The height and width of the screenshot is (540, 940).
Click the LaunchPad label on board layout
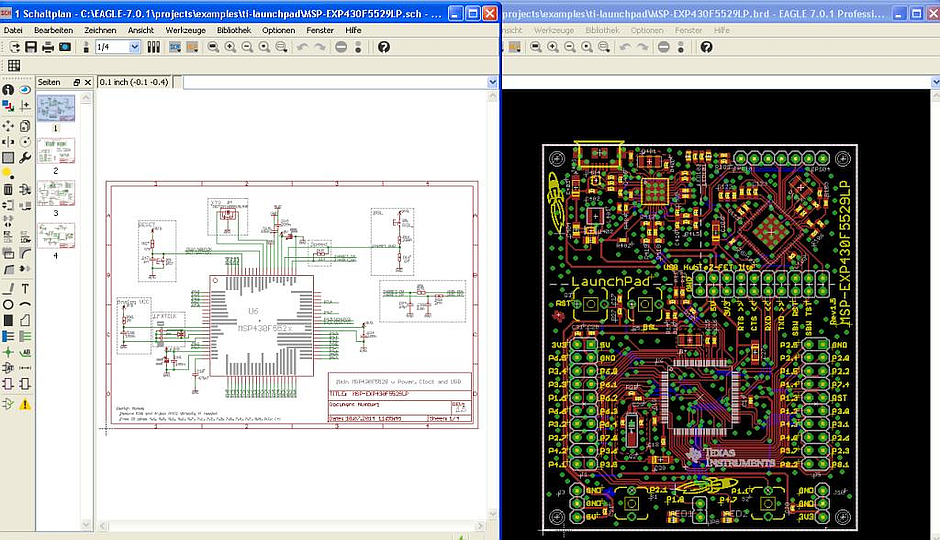tap(611, 281)
